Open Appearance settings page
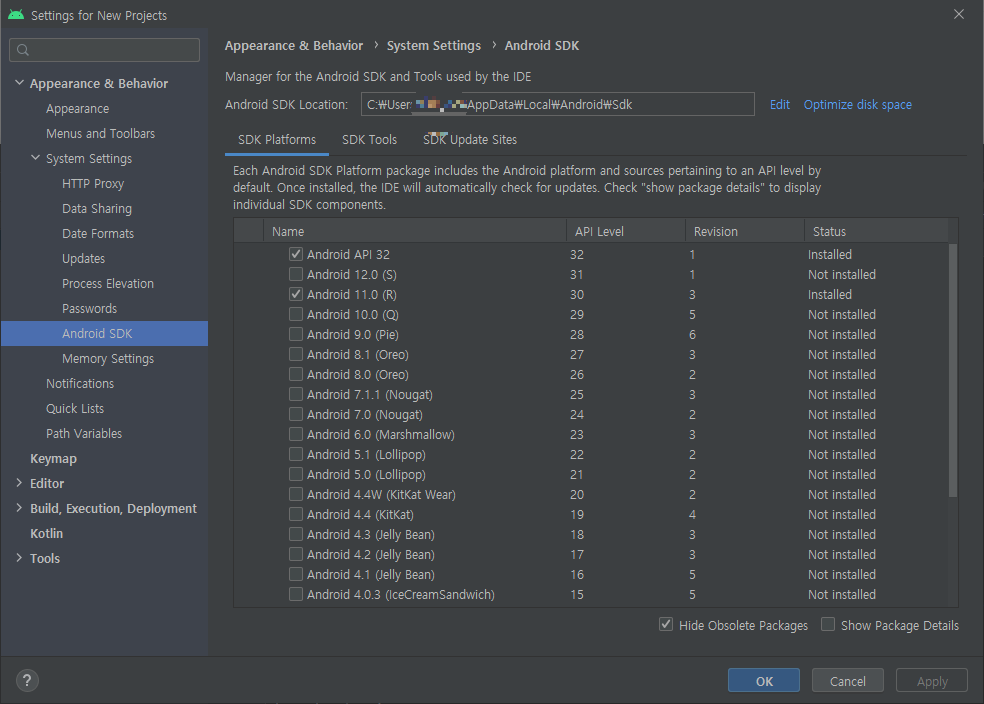The image size is (984, 704). 77,109
